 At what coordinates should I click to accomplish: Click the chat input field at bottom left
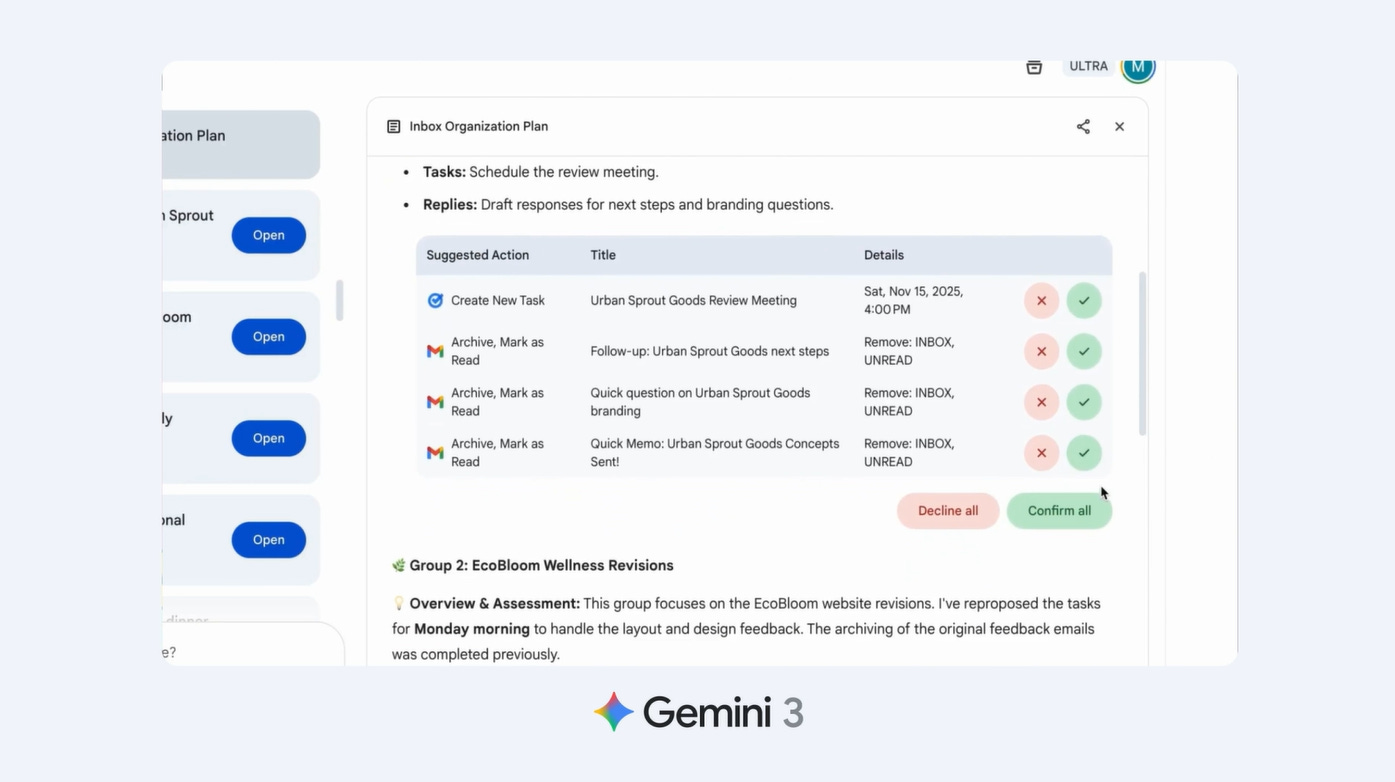(253, 645)
